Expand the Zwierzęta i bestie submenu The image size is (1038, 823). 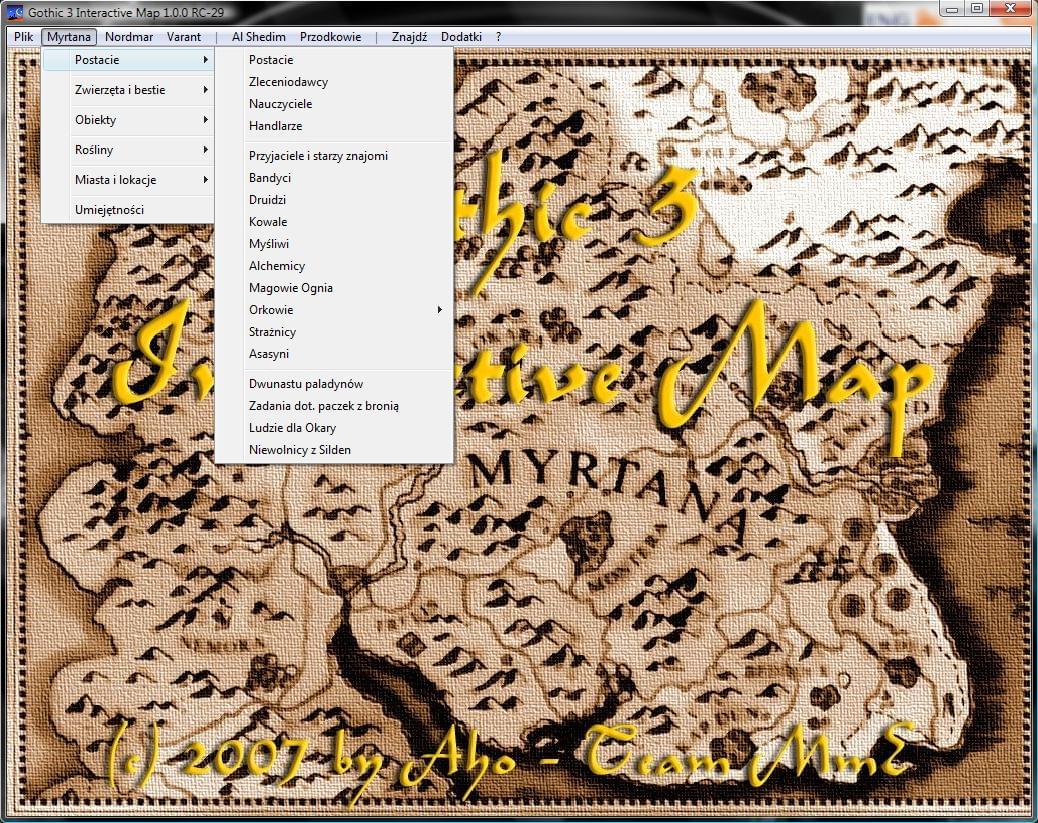(128, 89)
